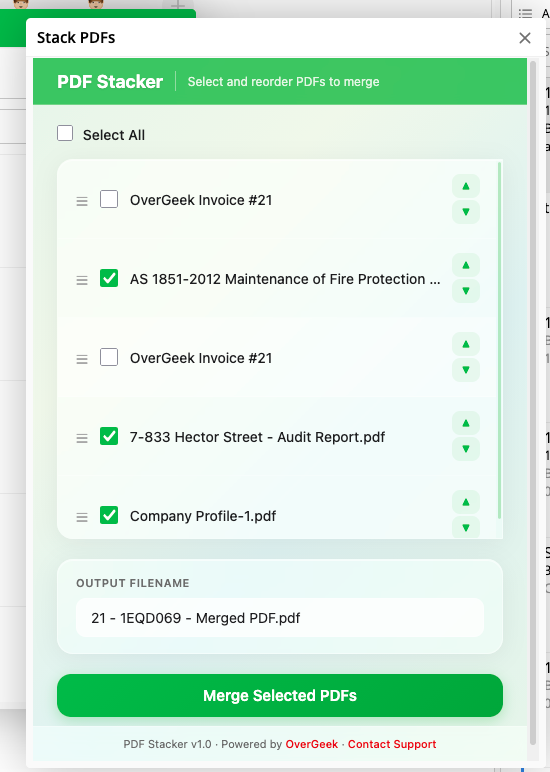This screenshot has width=550, height=772.
Task: Select the 'Company Profile-1.pdf' filename text
Action: pyautogui.click(x=203, y=516)
